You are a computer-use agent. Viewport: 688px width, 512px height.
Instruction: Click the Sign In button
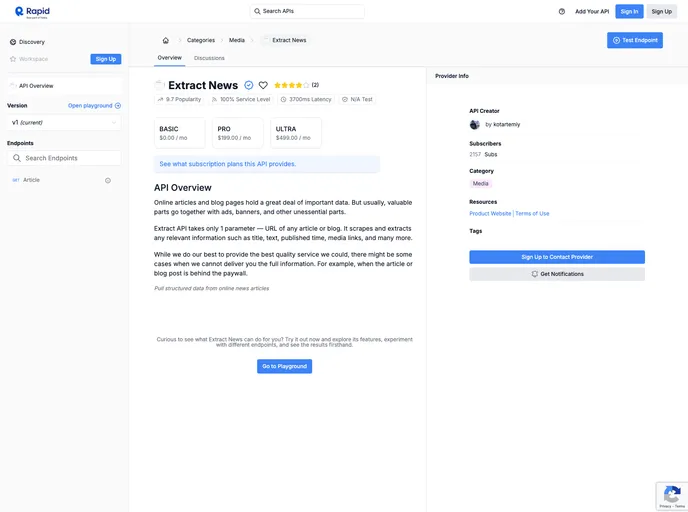tap(629, 11)
